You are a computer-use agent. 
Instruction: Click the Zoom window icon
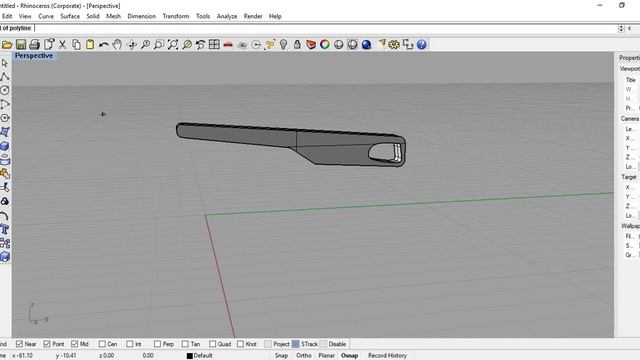click(159, 44)
